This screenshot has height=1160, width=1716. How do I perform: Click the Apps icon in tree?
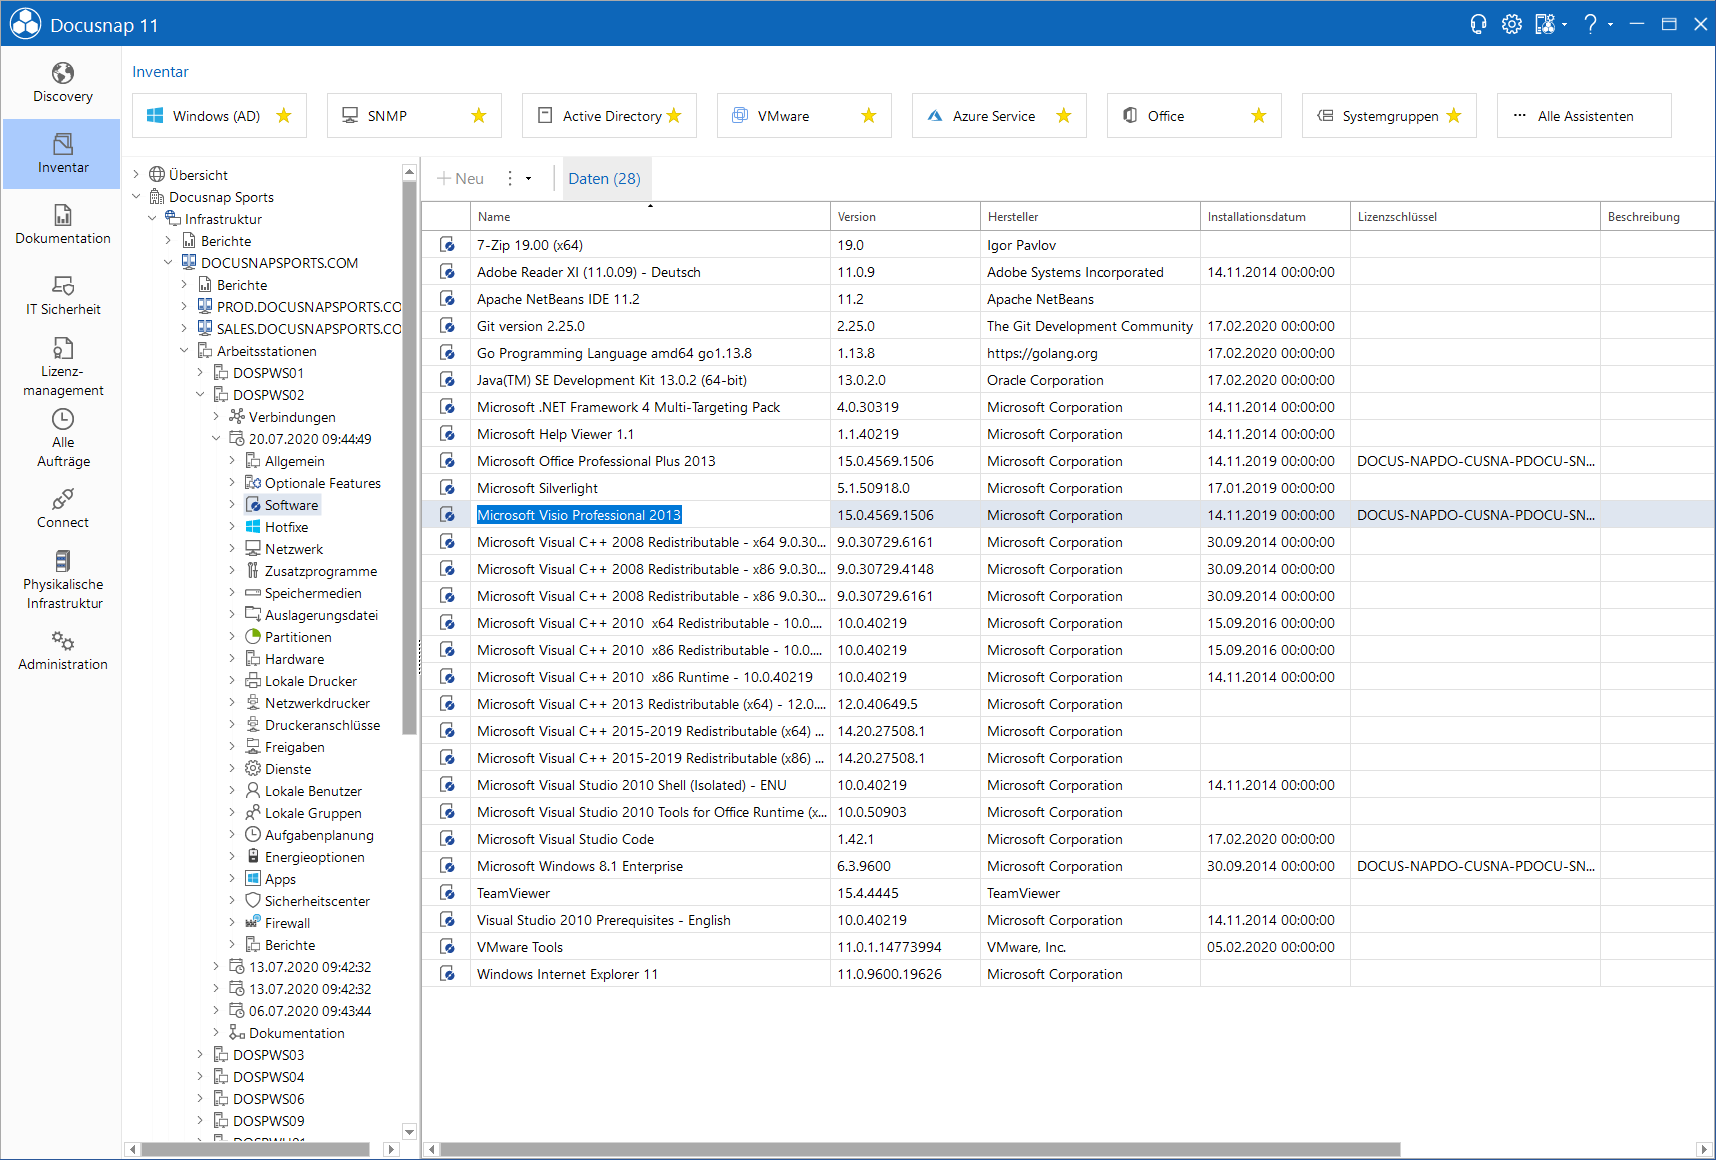(253, 879)
